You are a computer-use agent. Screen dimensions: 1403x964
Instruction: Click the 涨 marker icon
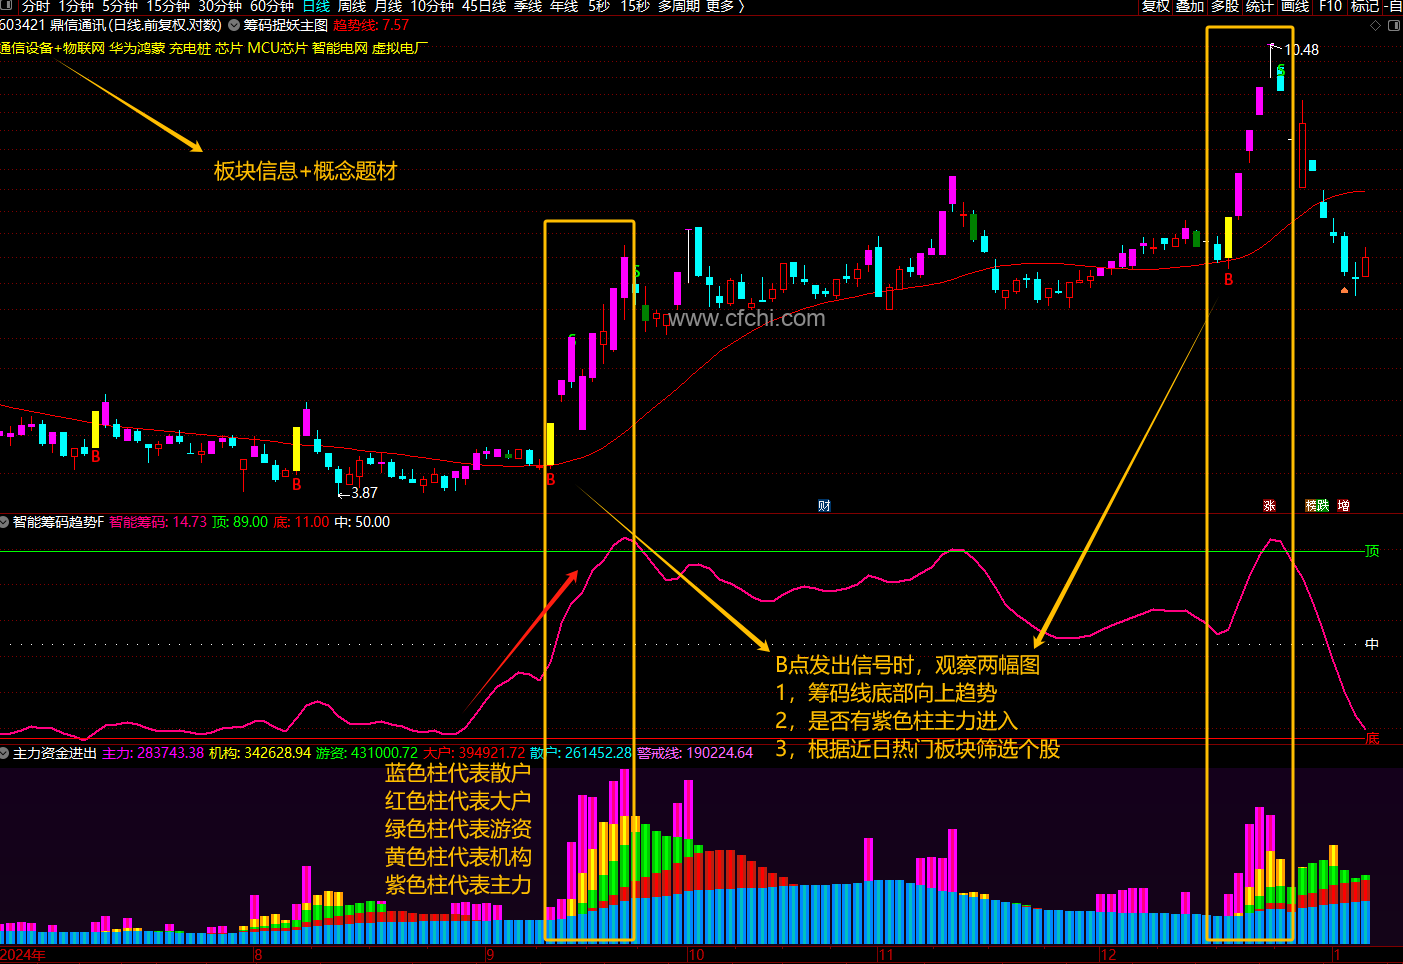(1270, 506)
